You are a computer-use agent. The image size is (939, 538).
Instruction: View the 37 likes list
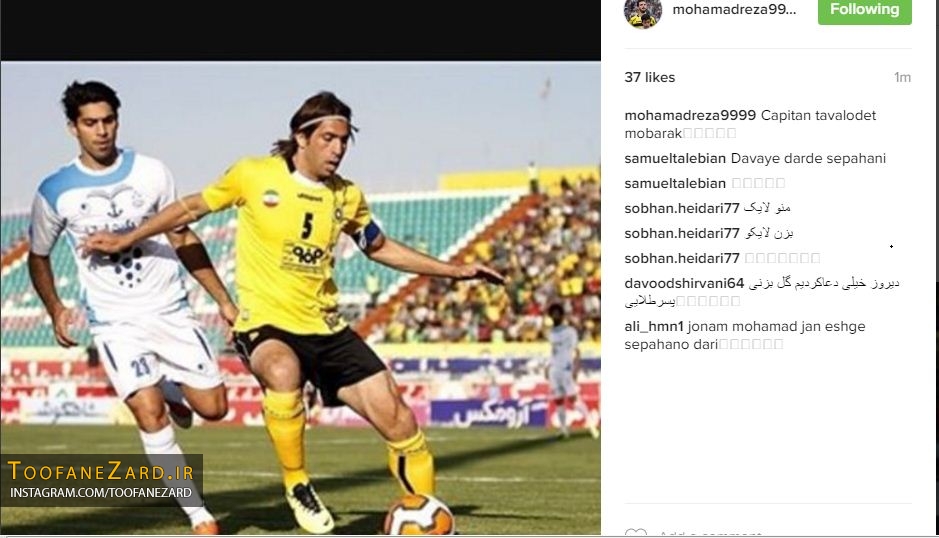(649, 77)
